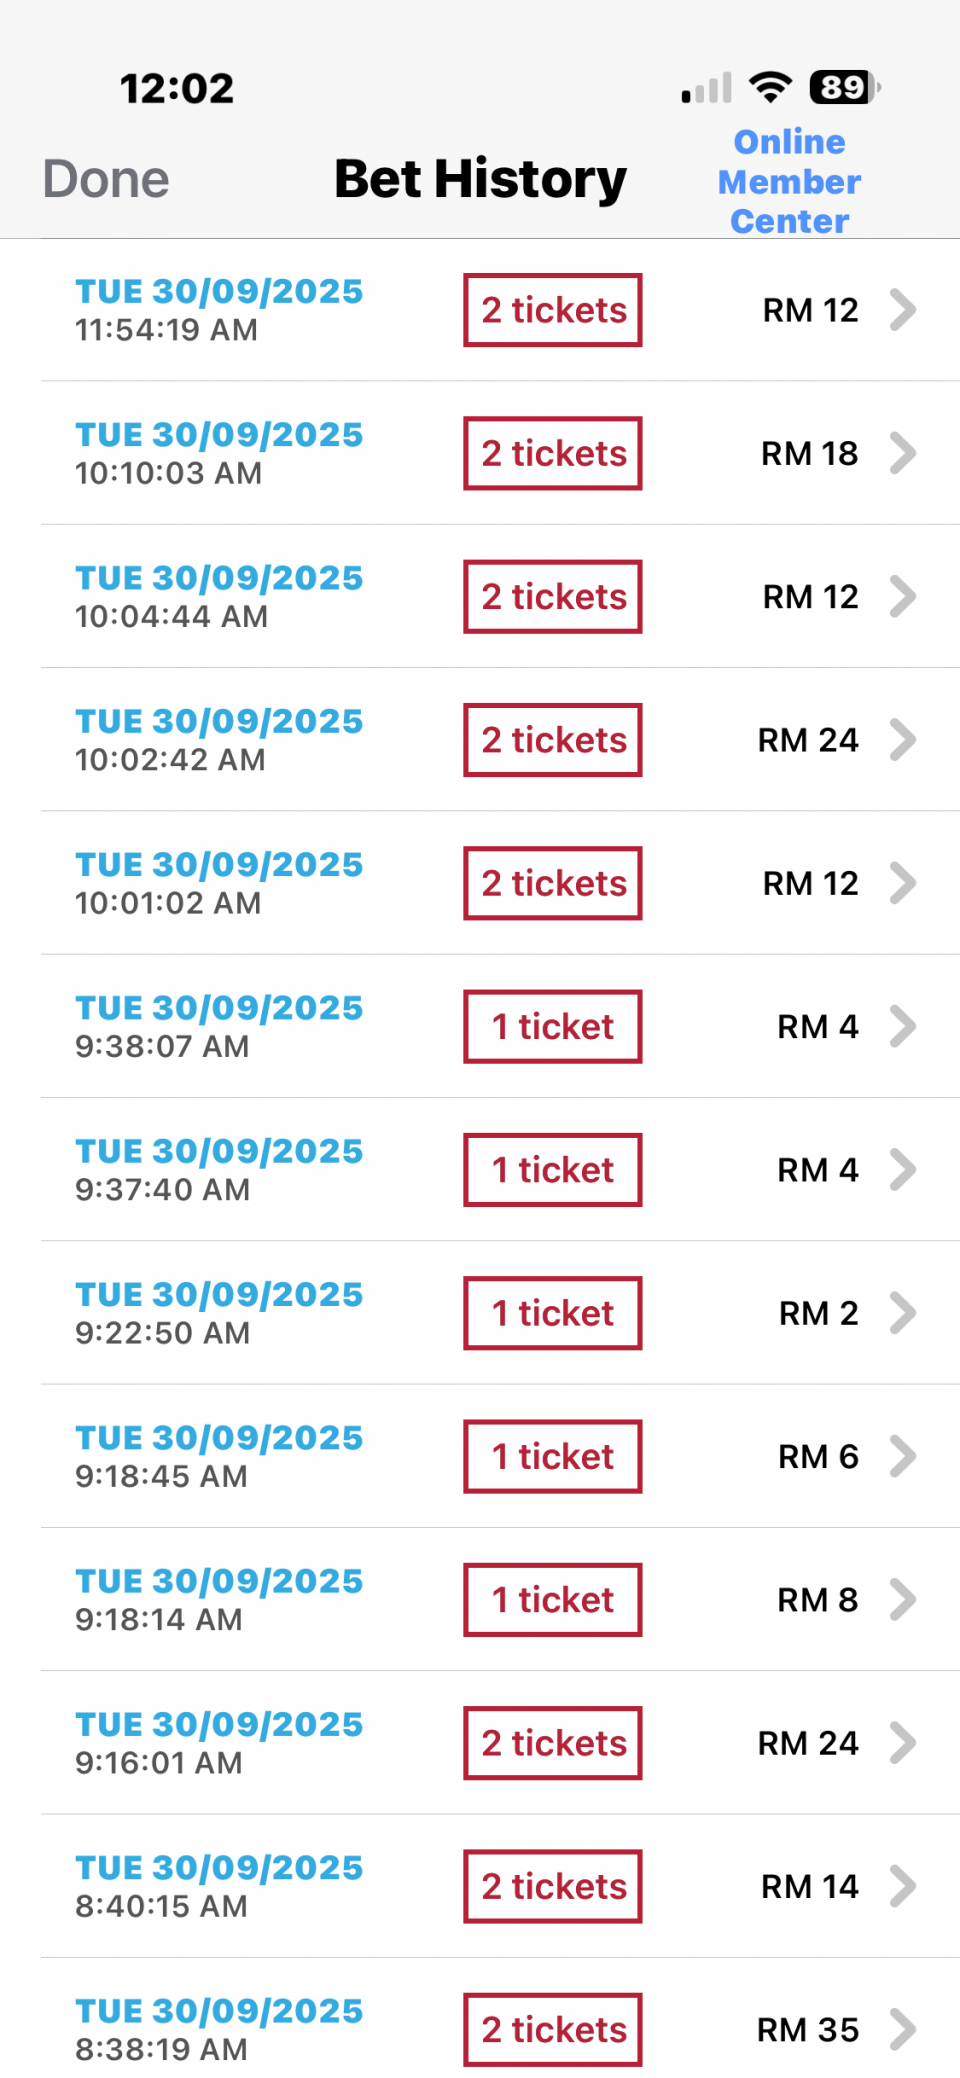Open chevron next to RM 14
This screenshot has height=2078, width=960.
tap(902, 1886)
